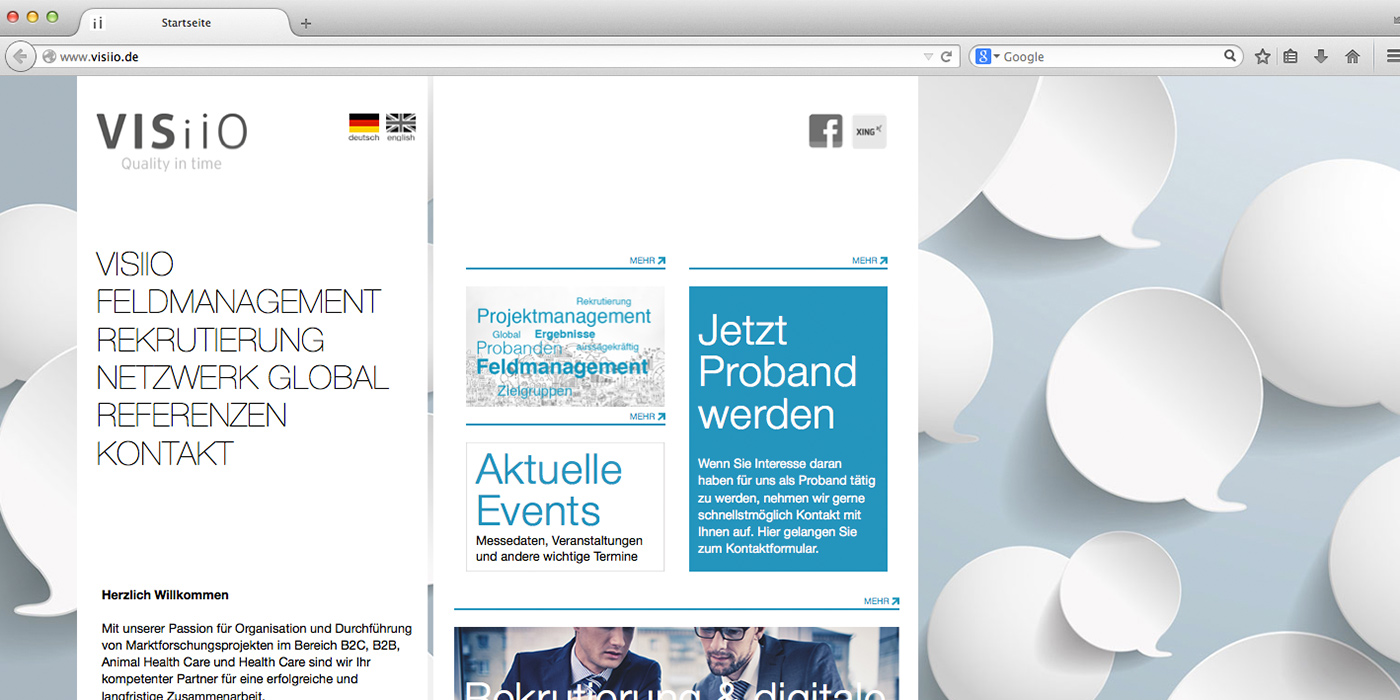Click the Rekrutierung banner photo of businessmen
Viewport: 1400px width, 700px height.
click(676, 663)
